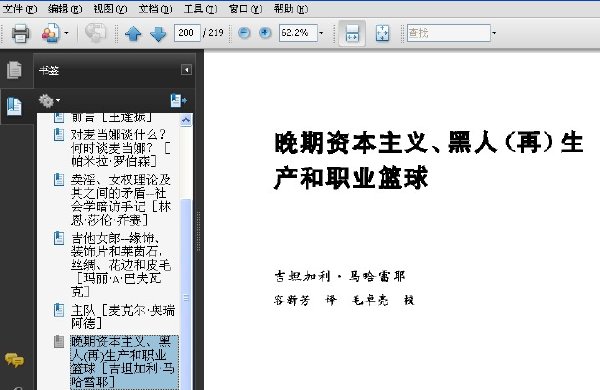Click the 查找 search field

pos(448,33)
